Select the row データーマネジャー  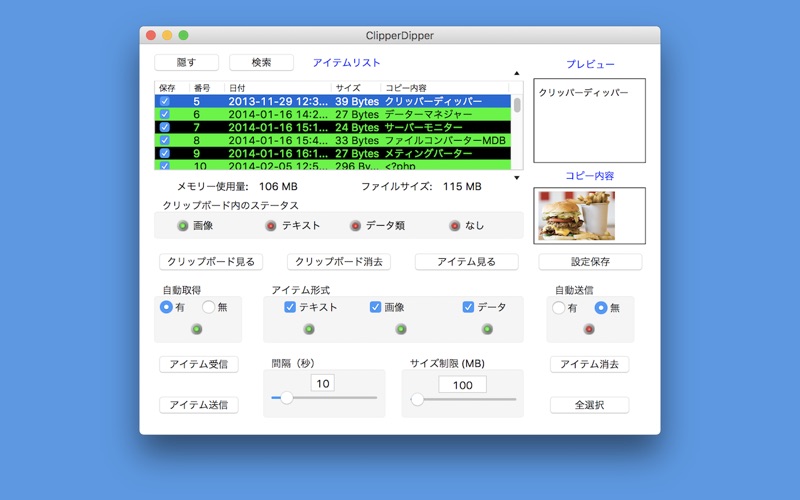[333, 114]
